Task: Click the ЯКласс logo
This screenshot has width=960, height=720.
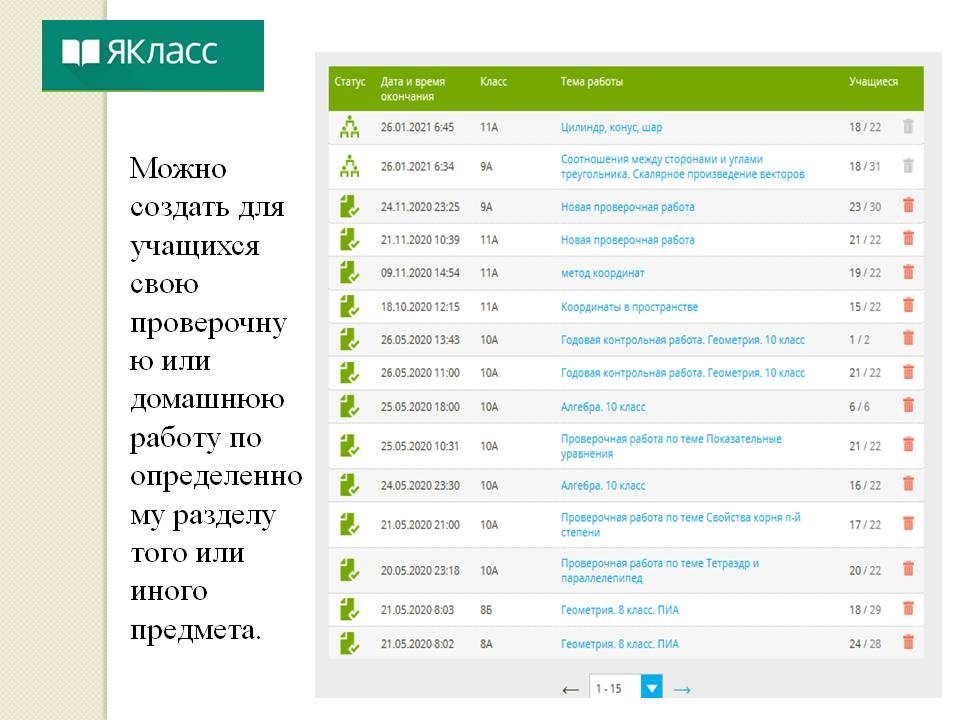Action: pyautogui.click(x=152, y=54)
